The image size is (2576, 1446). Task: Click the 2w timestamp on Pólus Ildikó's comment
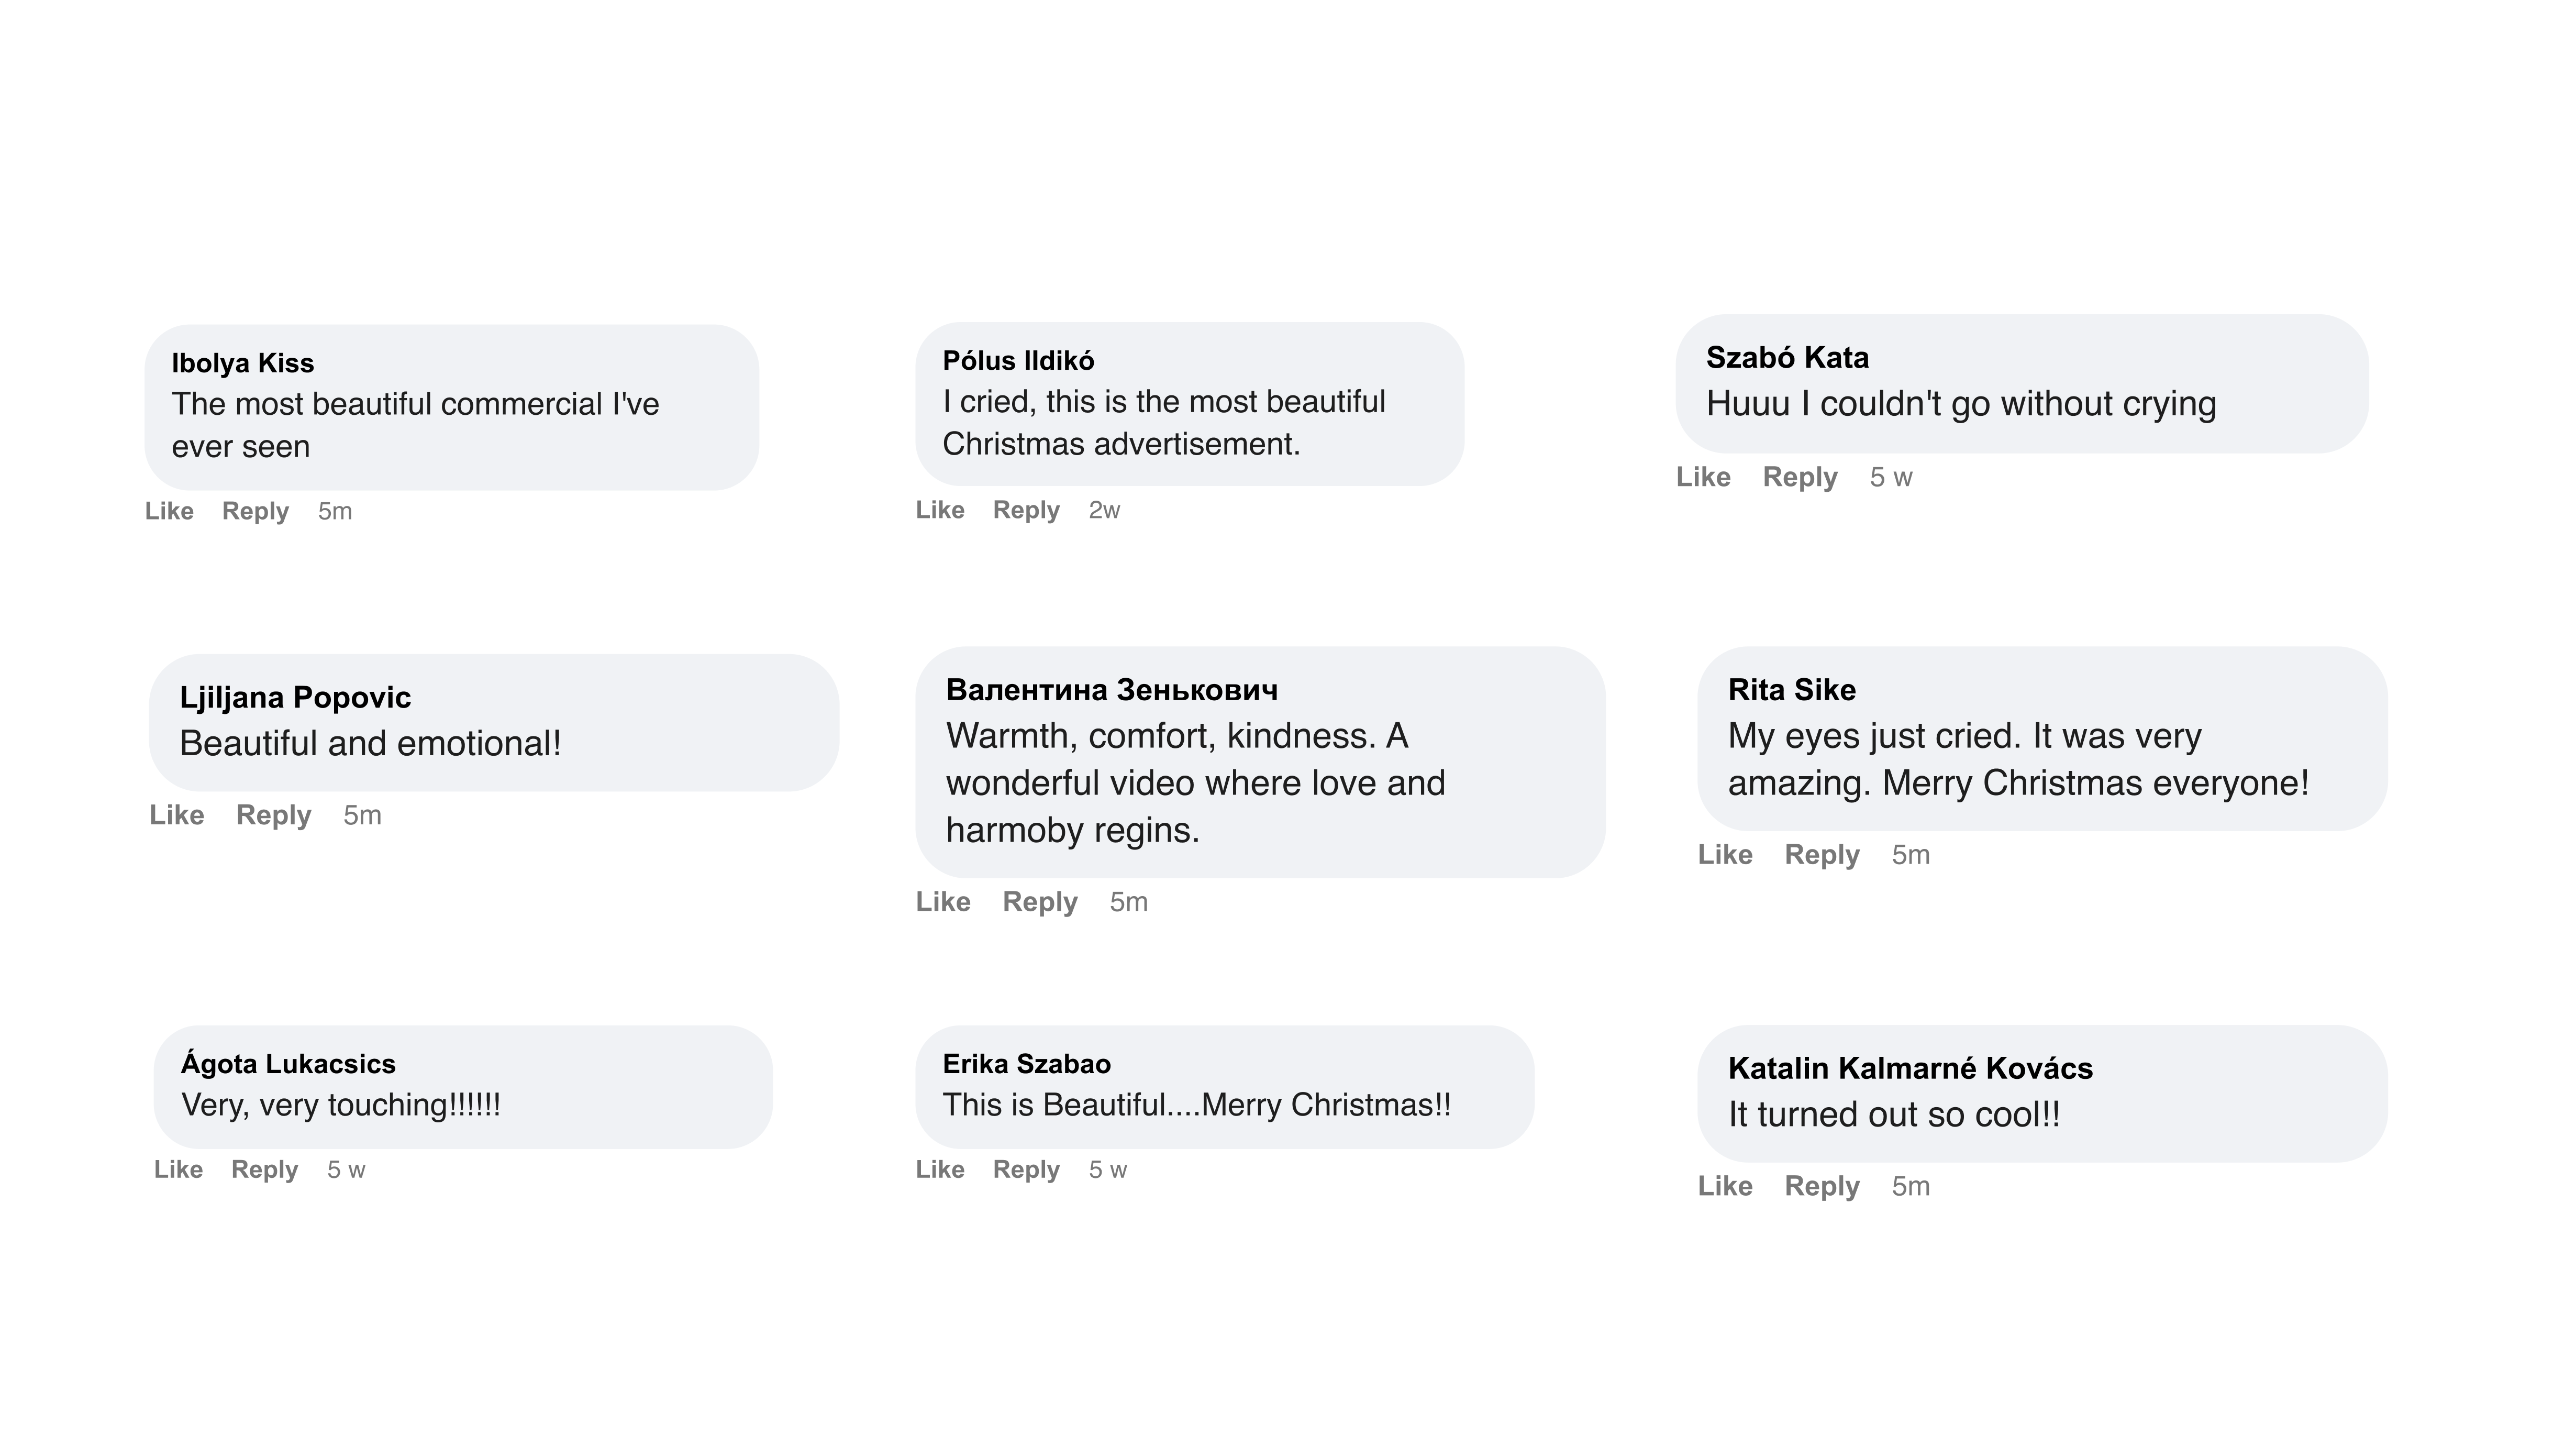tap(1104, 510)
